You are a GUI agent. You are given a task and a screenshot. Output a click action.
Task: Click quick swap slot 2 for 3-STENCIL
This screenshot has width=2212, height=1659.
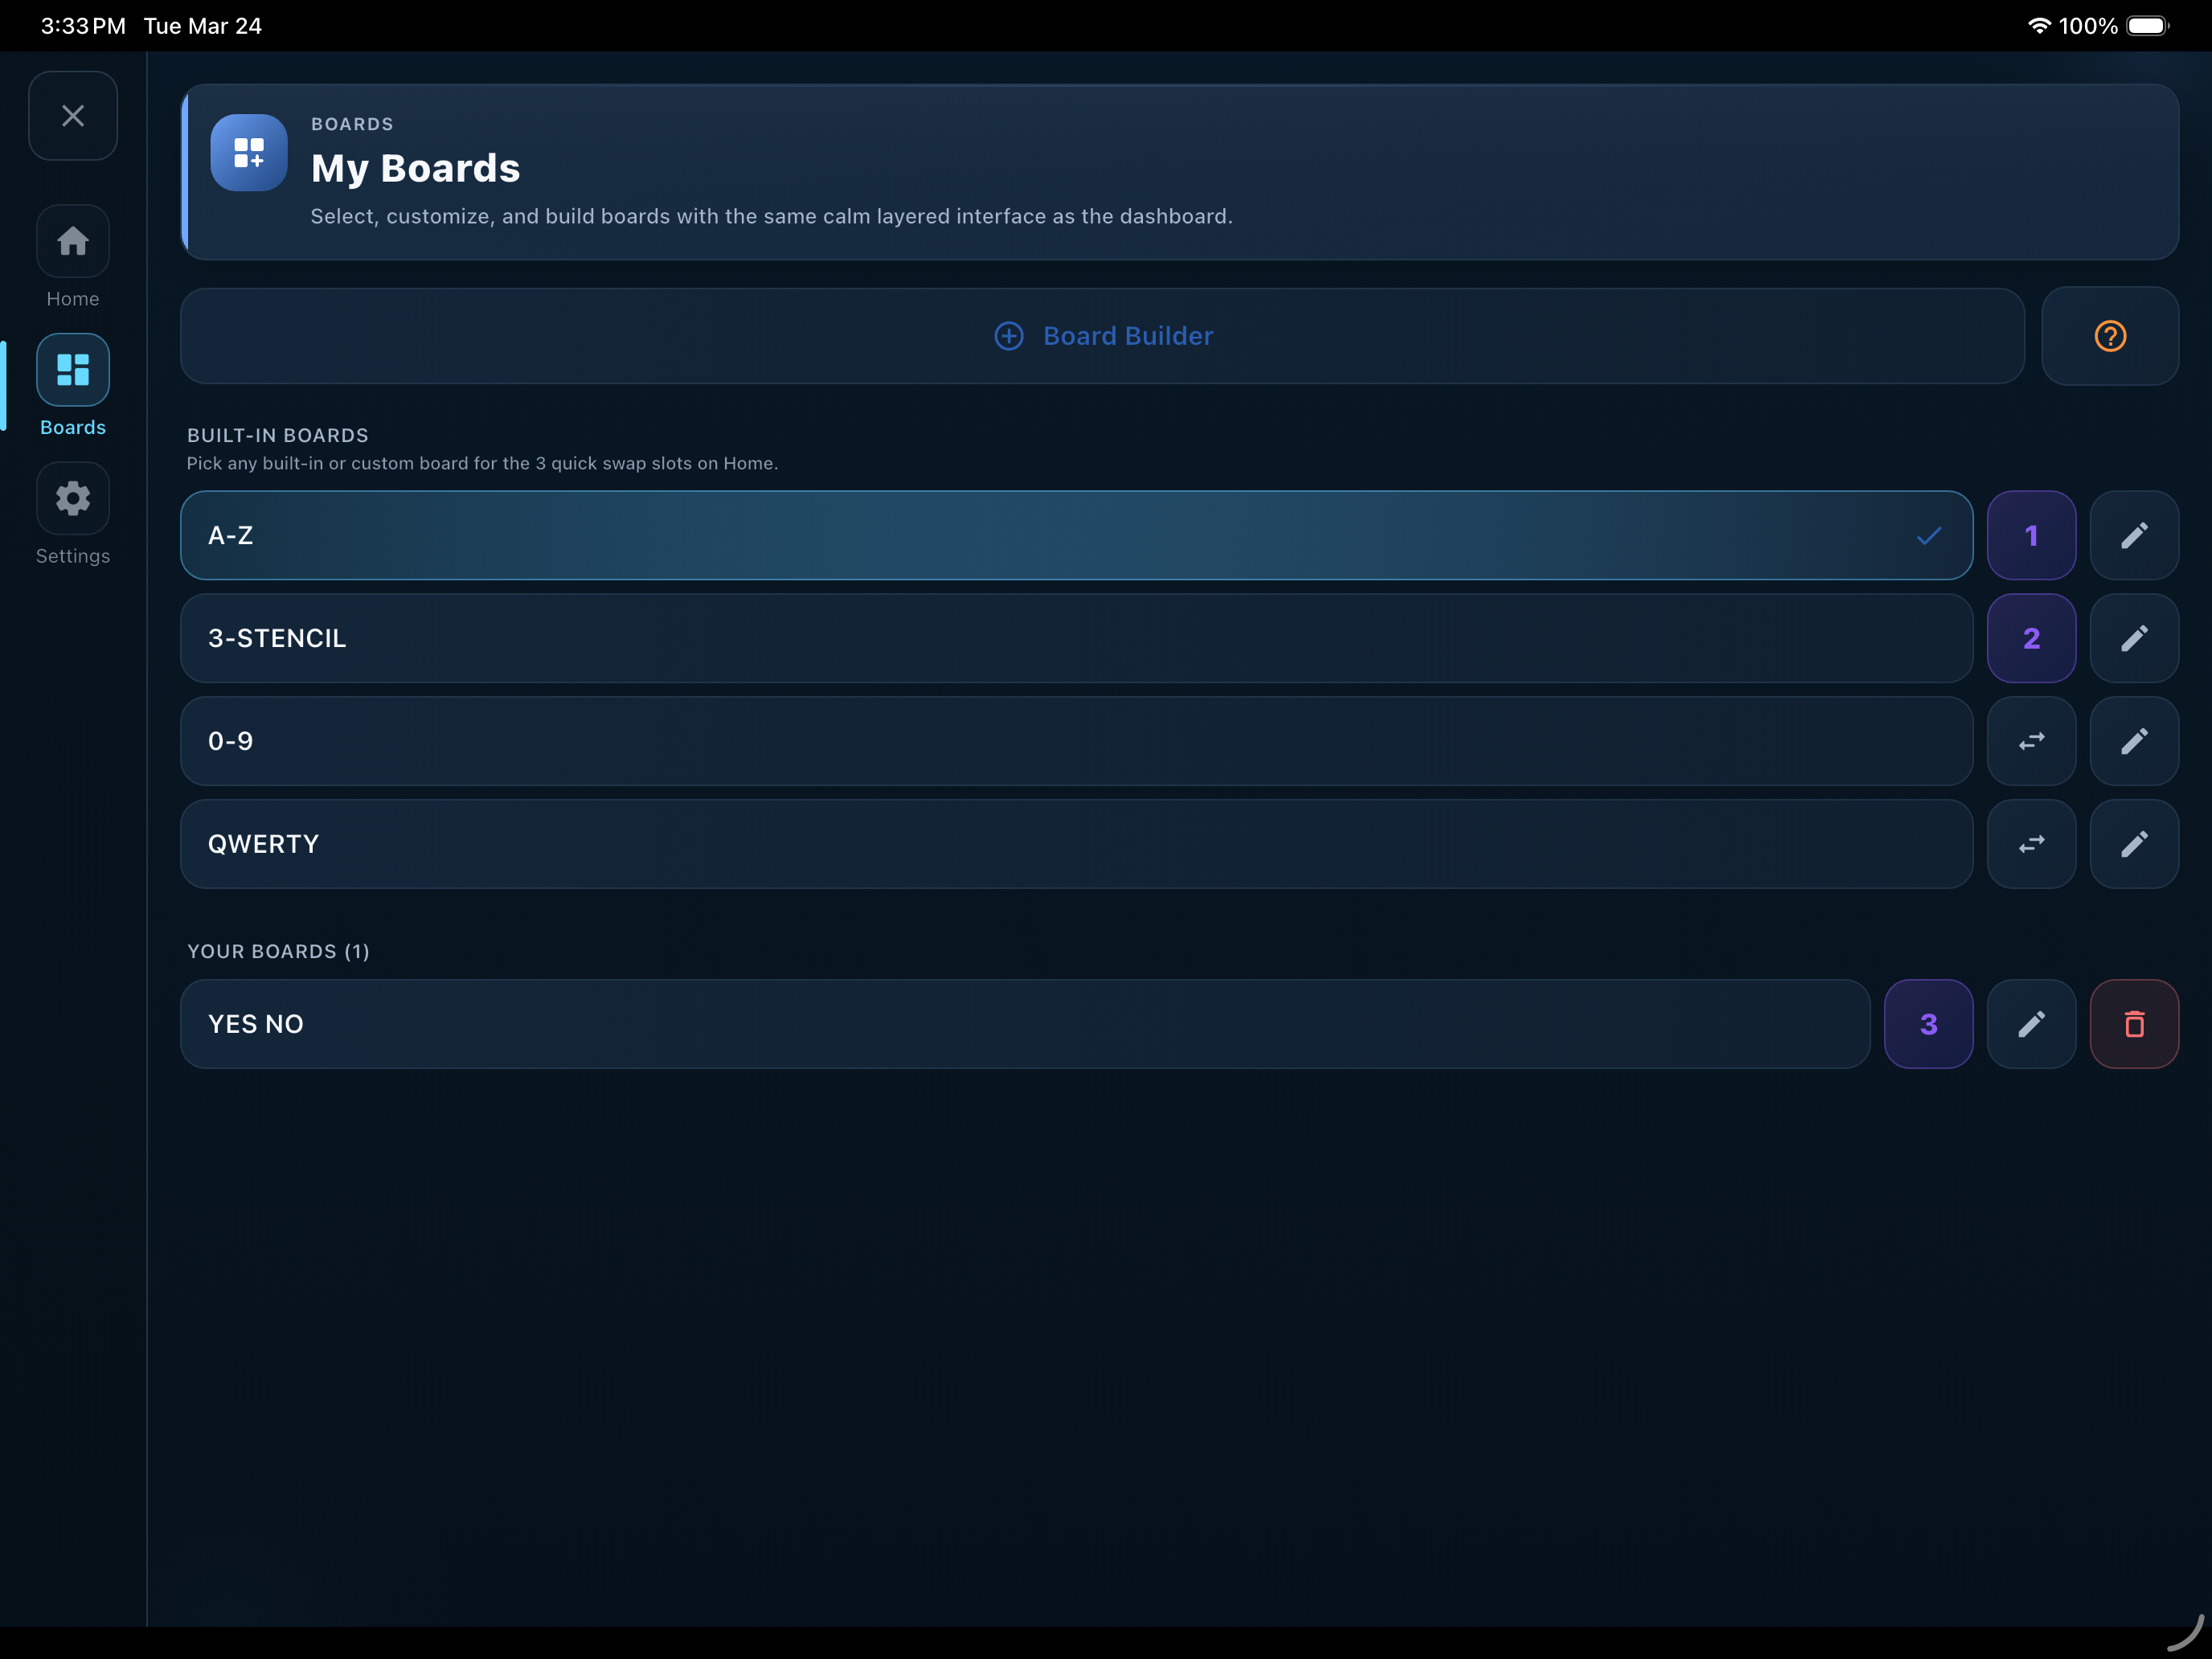click(2031, 638)
